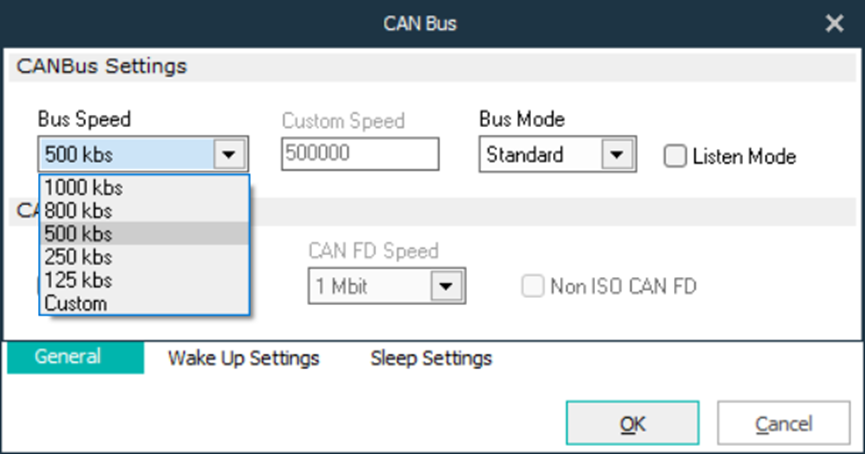
Task: Select the Custom speed option
Action: point(76,303)
